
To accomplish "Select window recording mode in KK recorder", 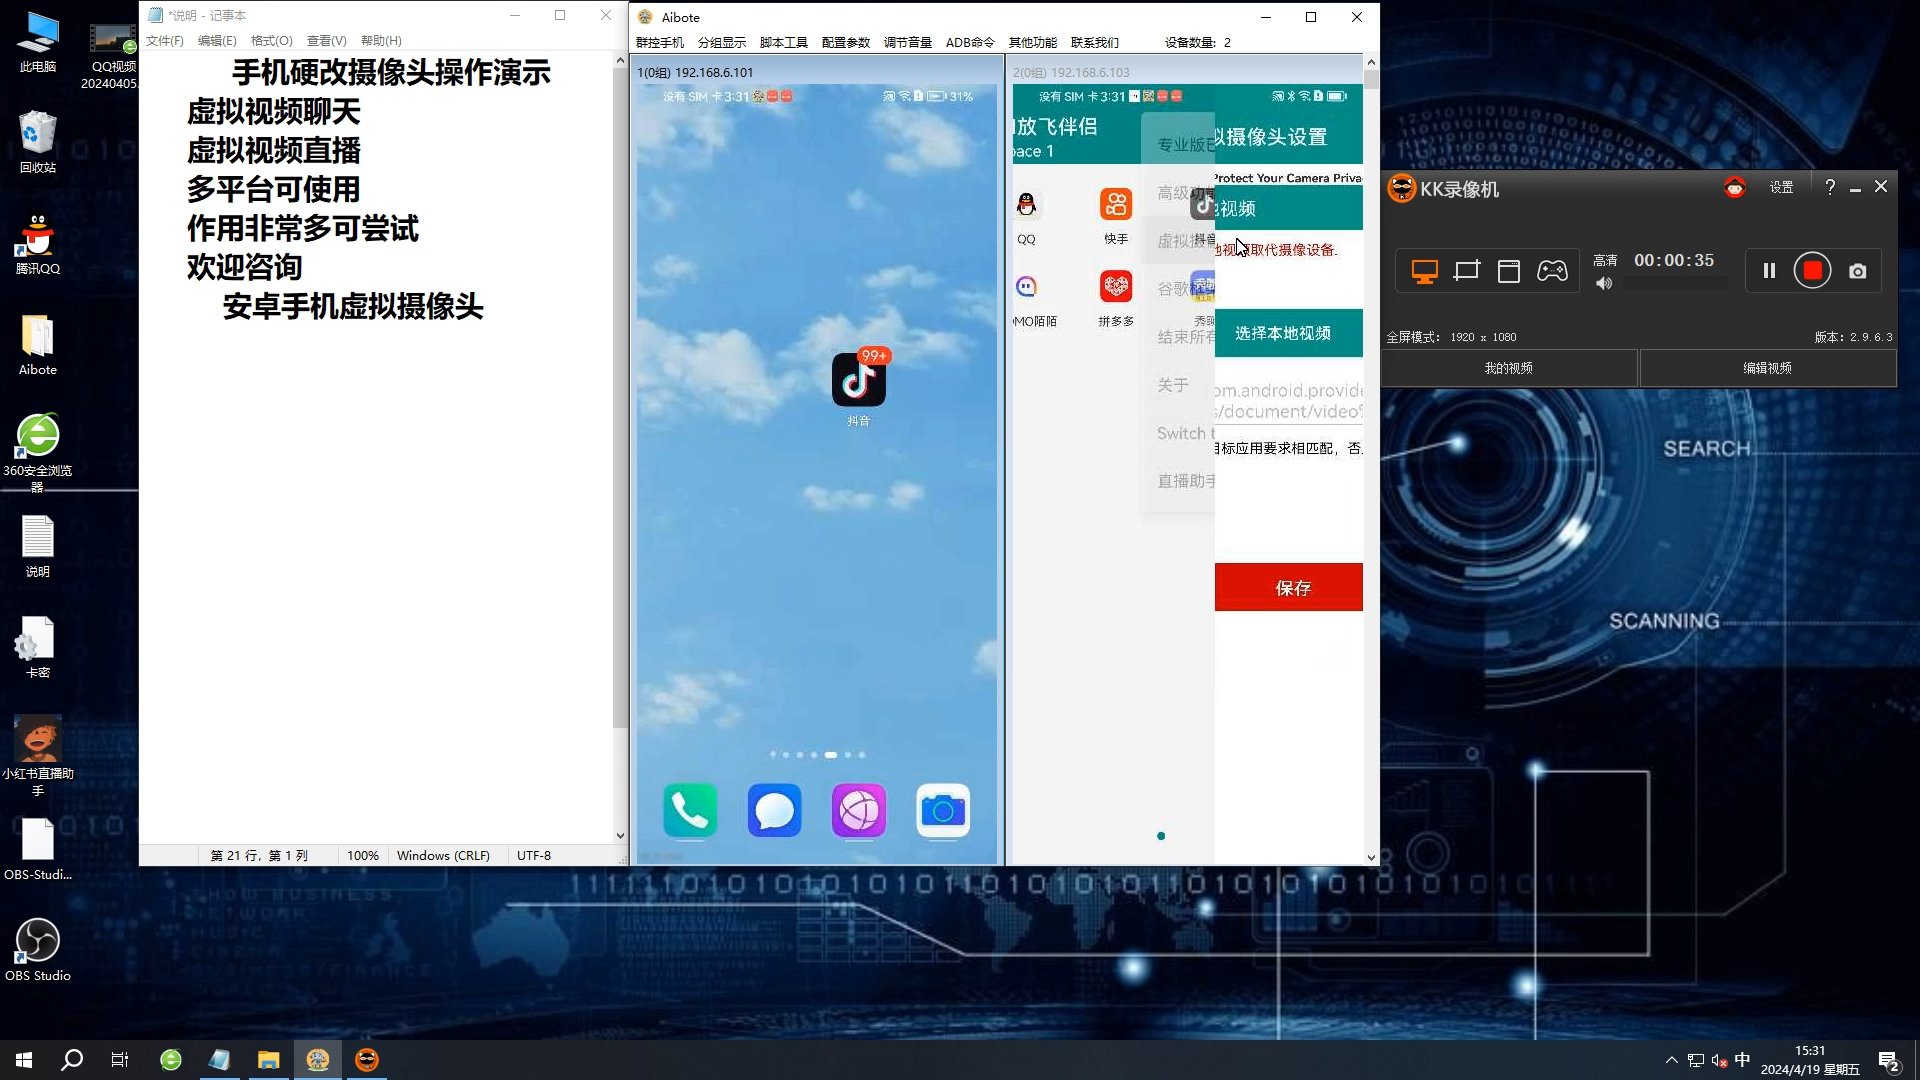I will point(1508,271).
